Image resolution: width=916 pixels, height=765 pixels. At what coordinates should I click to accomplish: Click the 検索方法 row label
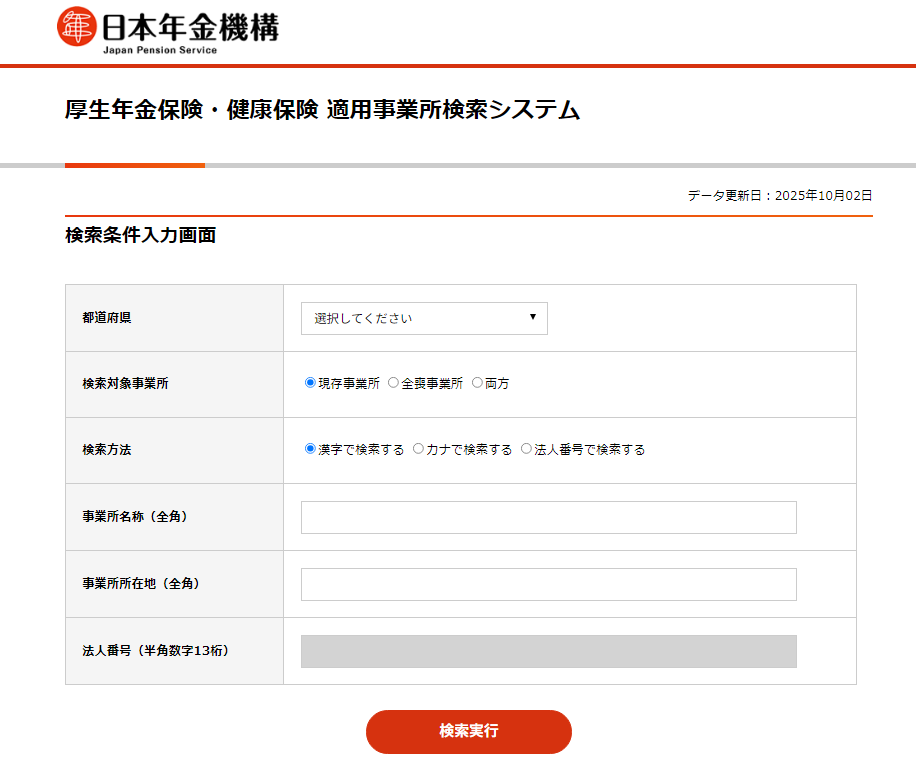(x=107, y=450)
